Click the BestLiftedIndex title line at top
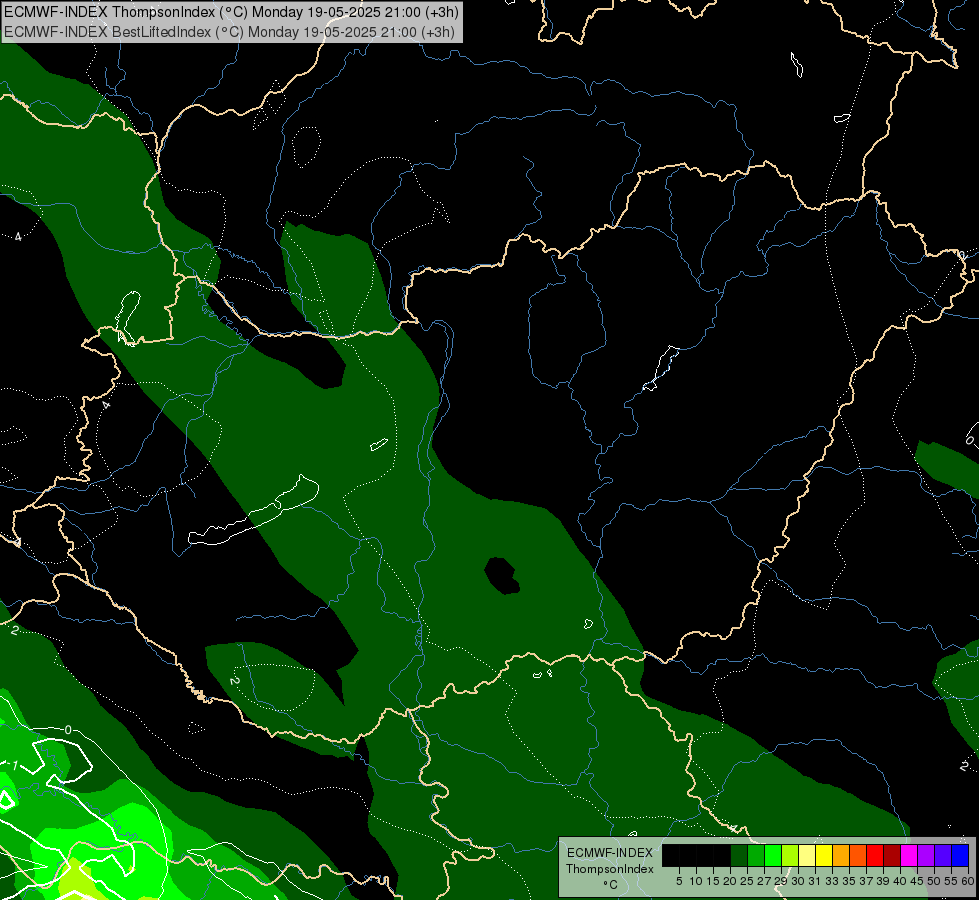Image resolution: width=979 pixels, height=900 pixels. pos(229,32)
